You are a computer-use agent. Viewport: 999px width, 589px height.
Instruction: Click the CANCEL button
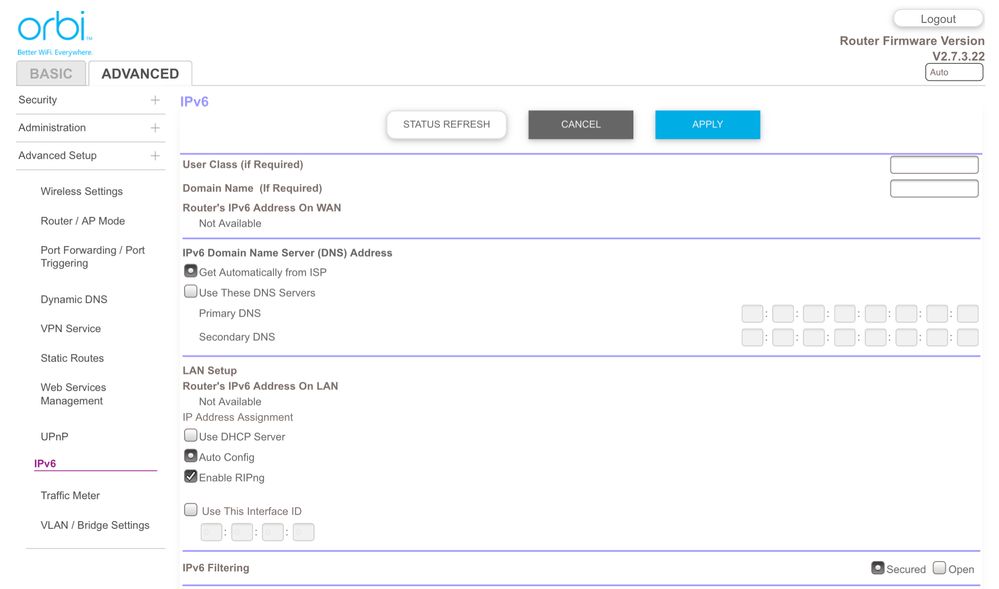(x=580, y=125)
